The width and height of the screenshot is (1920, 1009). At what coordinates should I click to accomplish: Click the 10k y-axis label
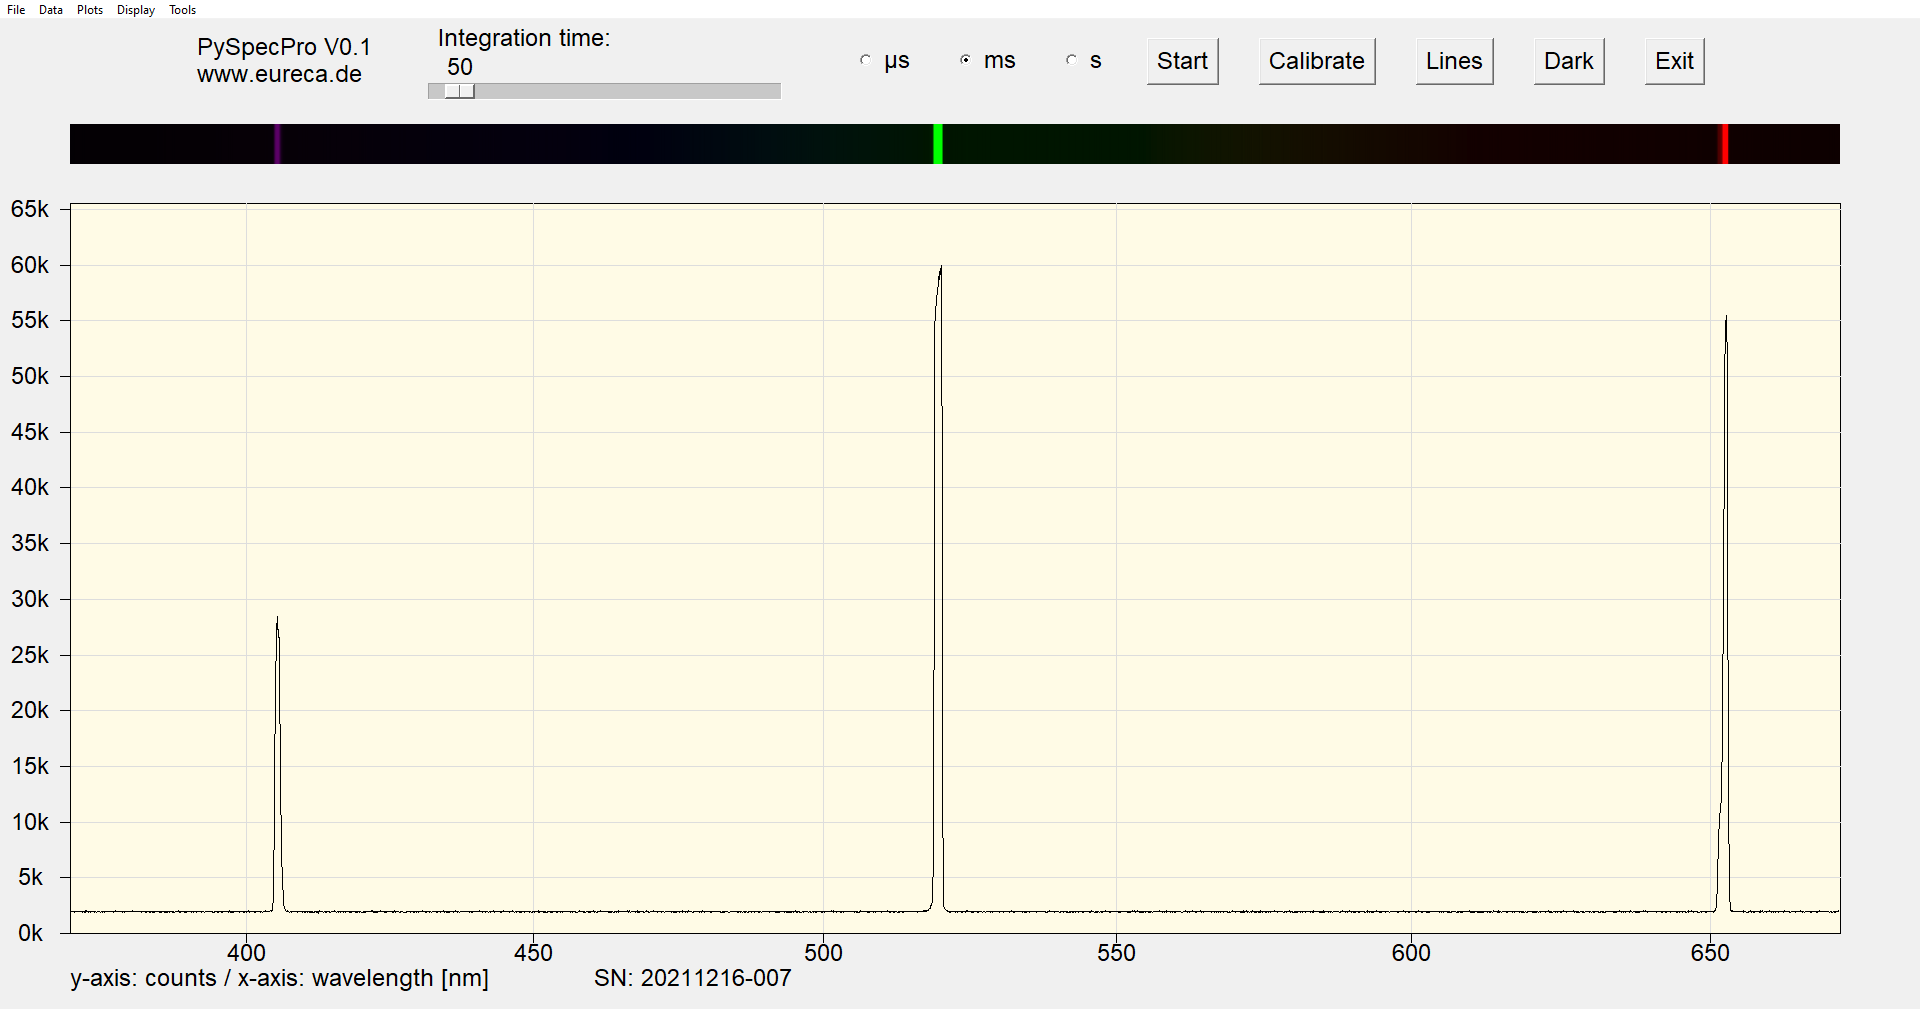pos(30,822)
